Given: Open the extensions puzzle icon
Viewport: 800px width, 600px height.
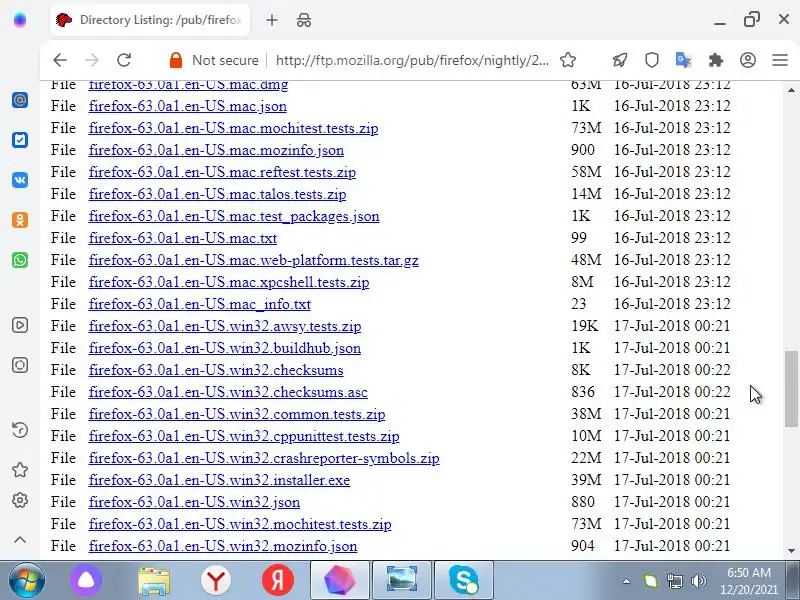Looking at the screenshot, I should (x=716, y=60).
